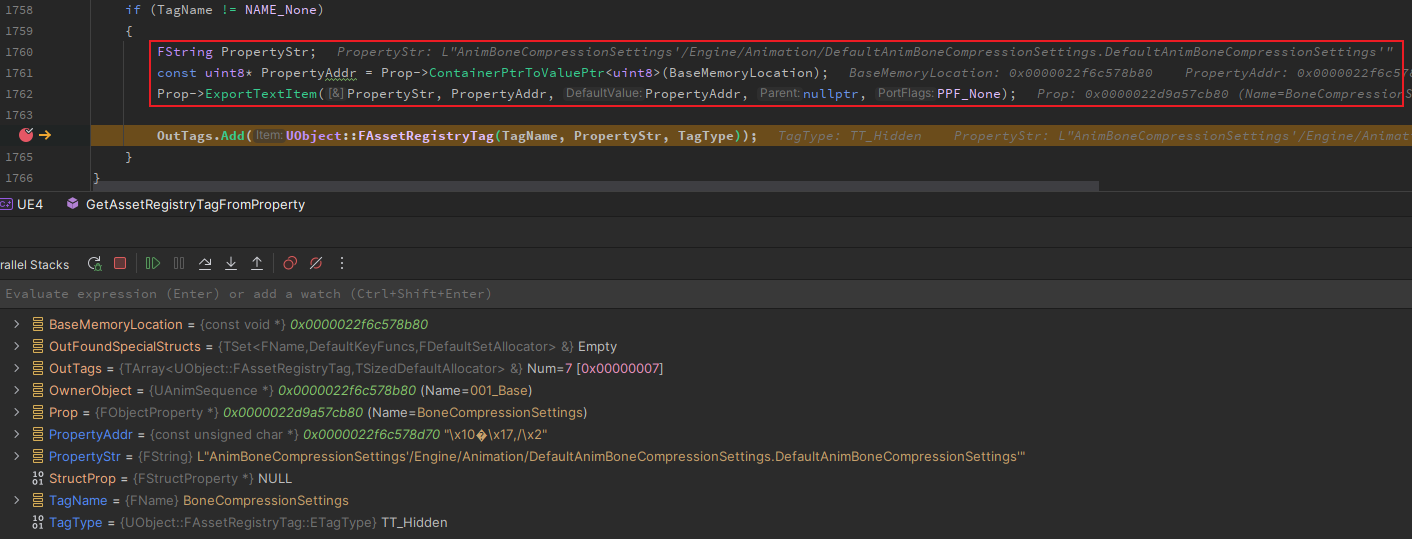Screen dimensions: 1412x539
Task: Toggle the breakpoint on line 1764
Action: [x=26, y=135]
